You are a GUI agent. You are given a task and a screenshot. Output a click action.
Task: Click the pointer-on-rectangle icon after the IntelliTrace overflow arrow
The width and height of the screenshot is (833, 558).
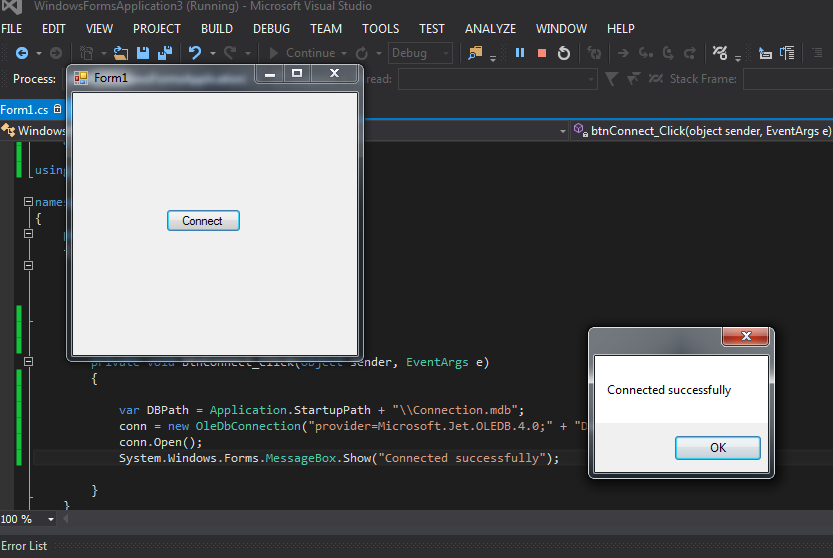click(765, 53)
